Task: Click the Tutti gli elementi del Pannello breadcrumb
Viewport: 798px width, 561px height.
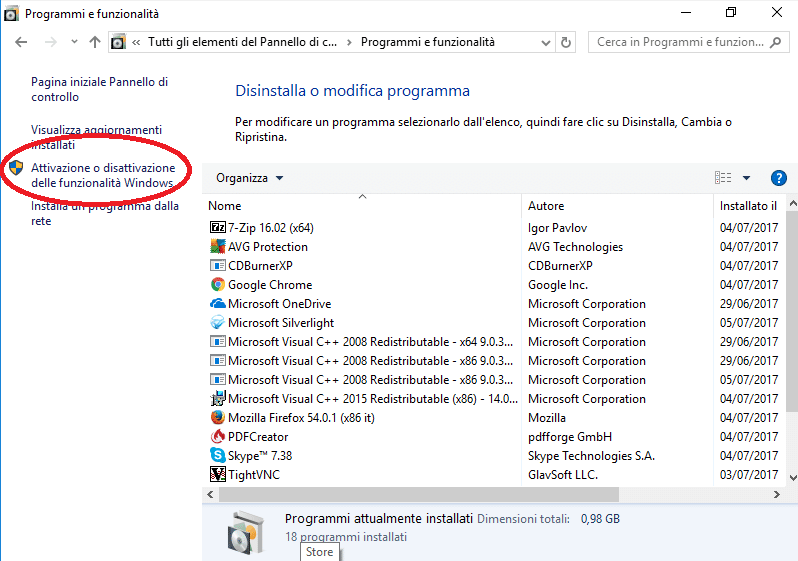Action: [242, 42]
